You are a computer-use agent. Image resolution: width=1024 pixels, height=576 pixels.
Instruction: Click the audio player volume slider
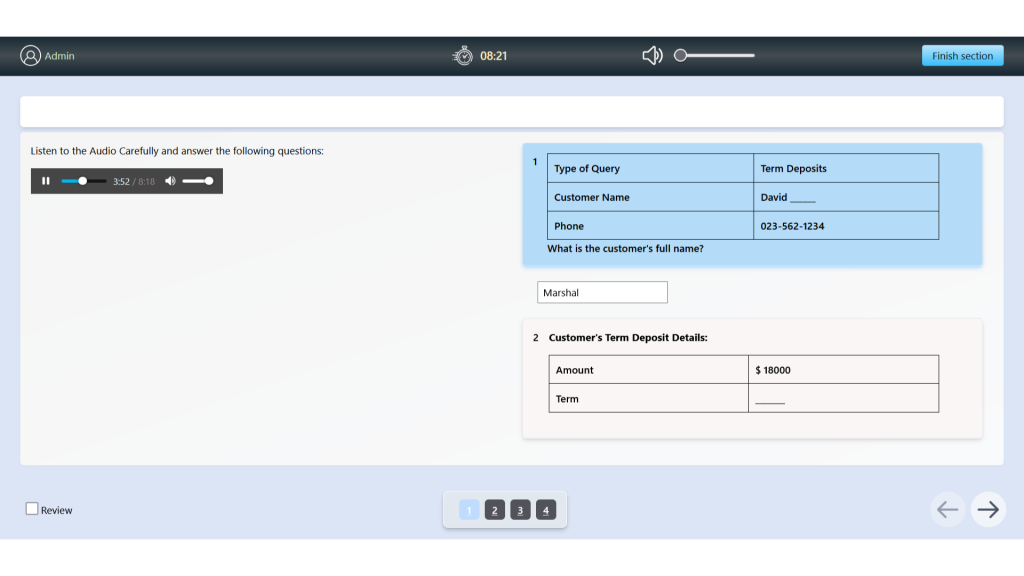(199, 181)
